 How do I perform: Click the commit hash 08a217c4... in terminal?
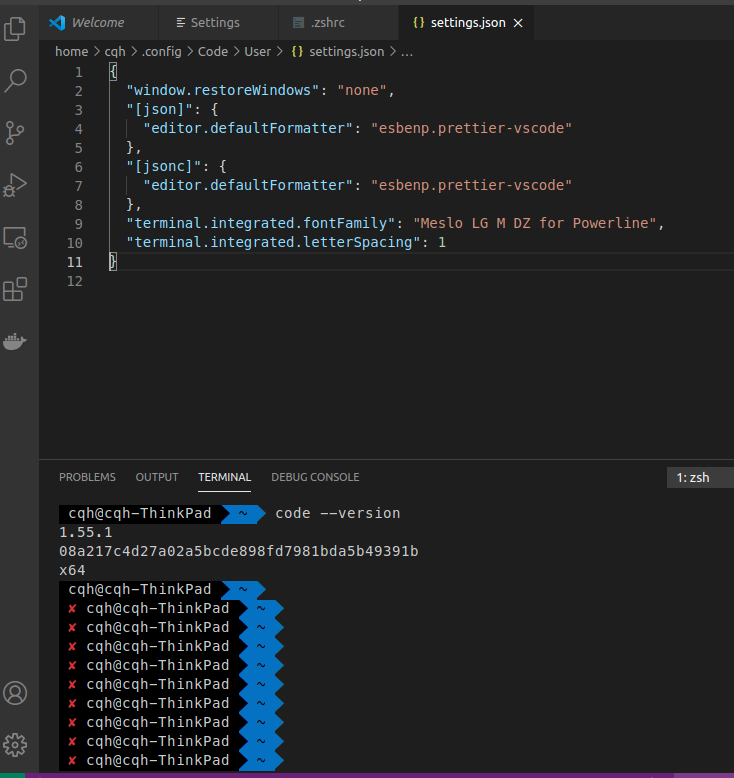tap(239, 551)
